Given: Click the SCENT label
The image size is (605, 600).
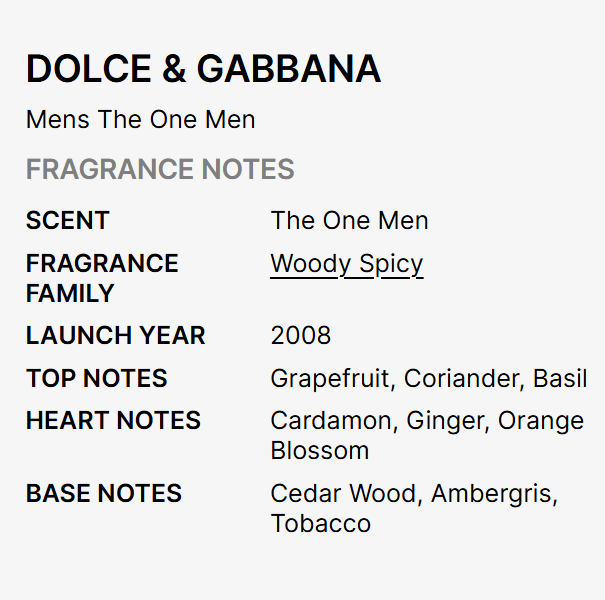Looking at the screenshot, I should (x=67, y=221).
